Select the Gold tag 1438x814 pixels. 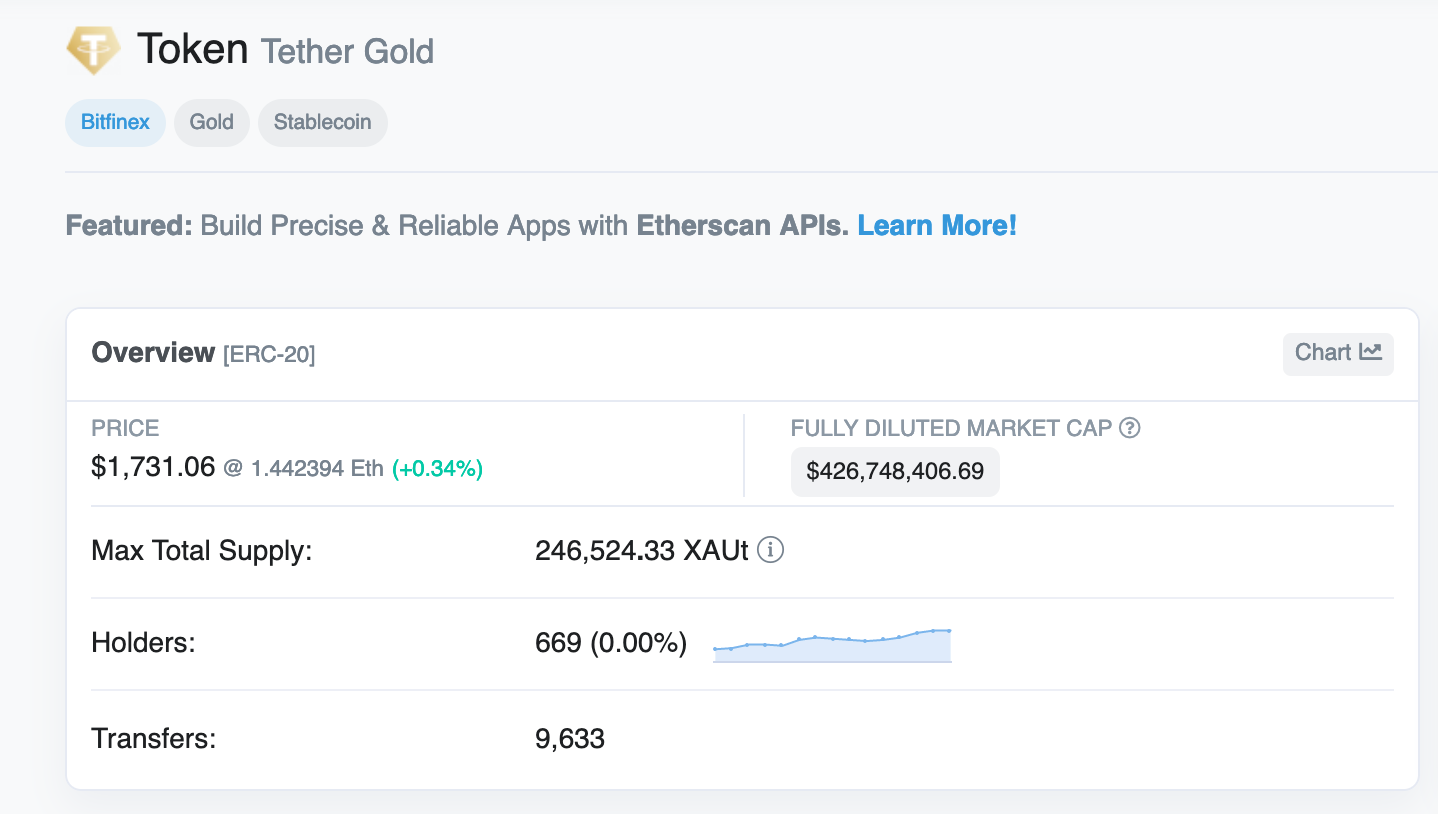tap(212, 122)
